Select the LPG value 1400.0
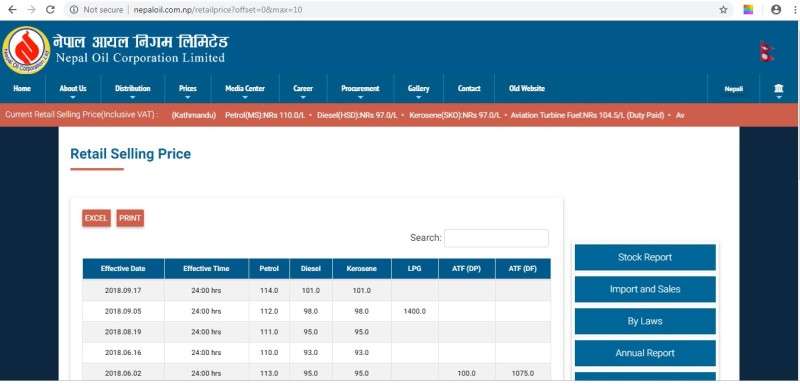The height and width of the screenshot is (384, 800). [x=414, y=311]
